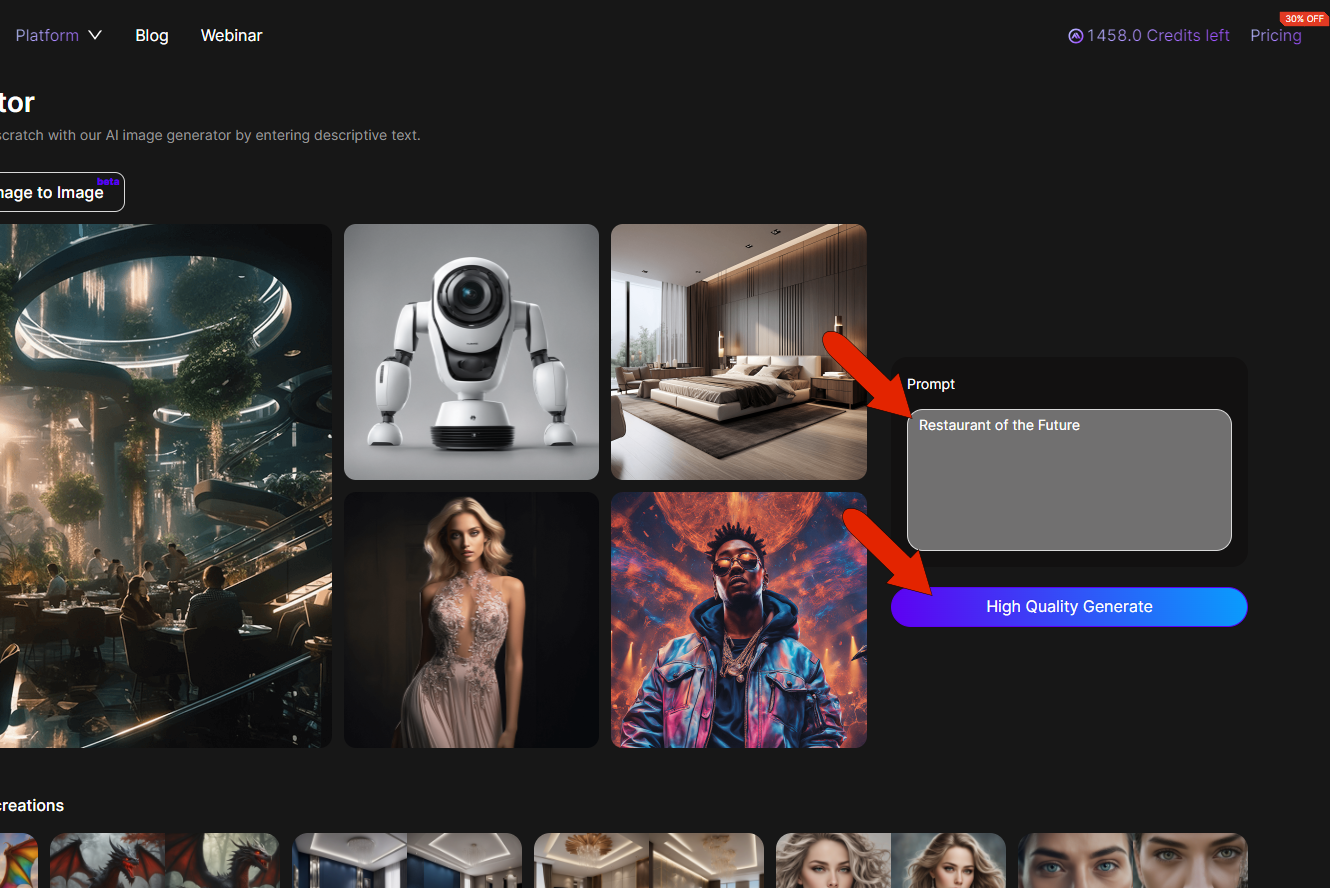This screenshot has height=888, width=1330.
Task: Open the Platform dropdown menu
Action: pos(58,35)
